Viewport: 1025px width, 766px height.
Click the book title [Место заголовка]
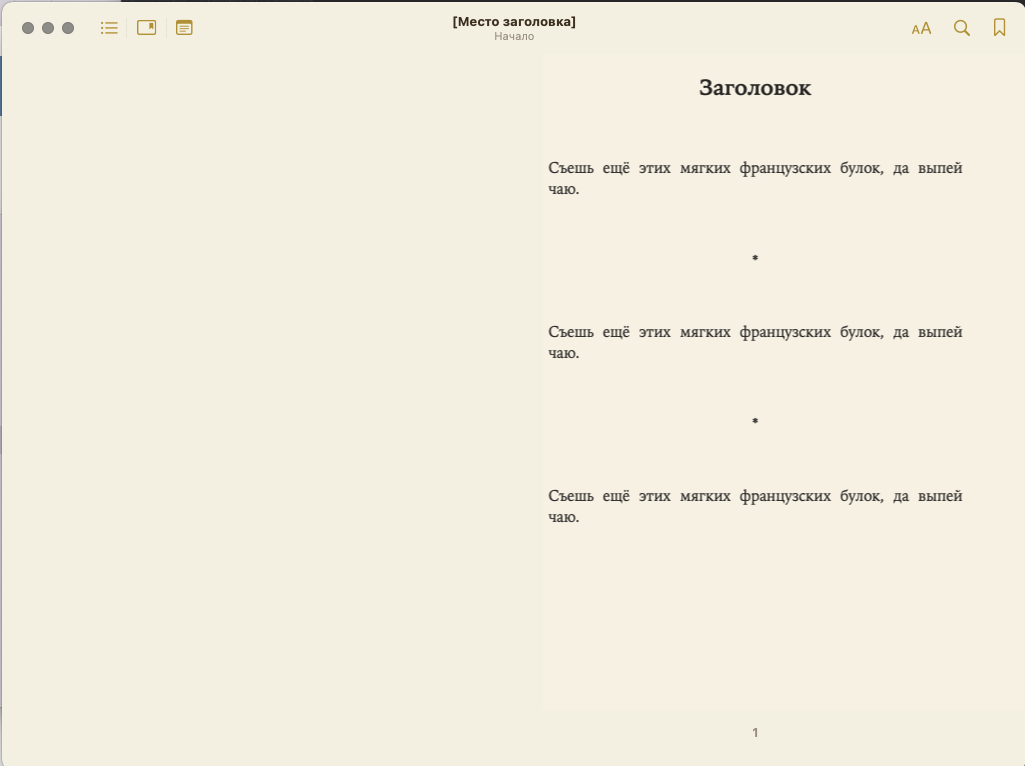click(514, 22)
